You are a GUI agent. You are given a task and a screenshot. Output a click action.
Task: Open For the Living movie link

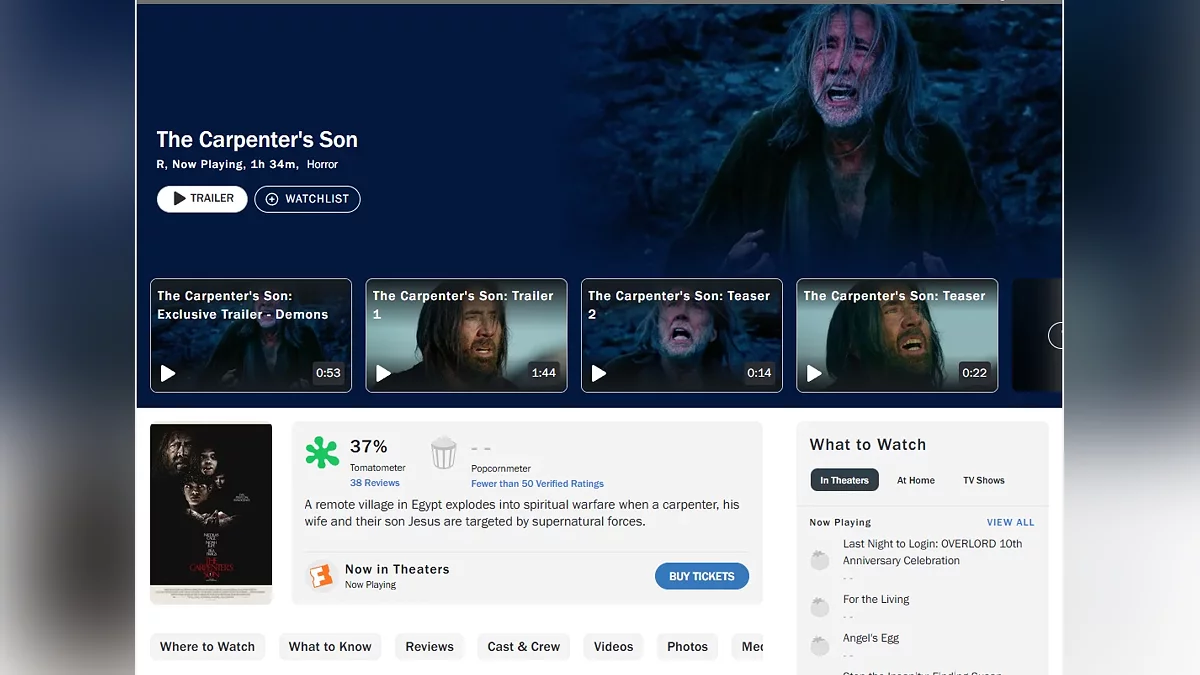point(876,600)
